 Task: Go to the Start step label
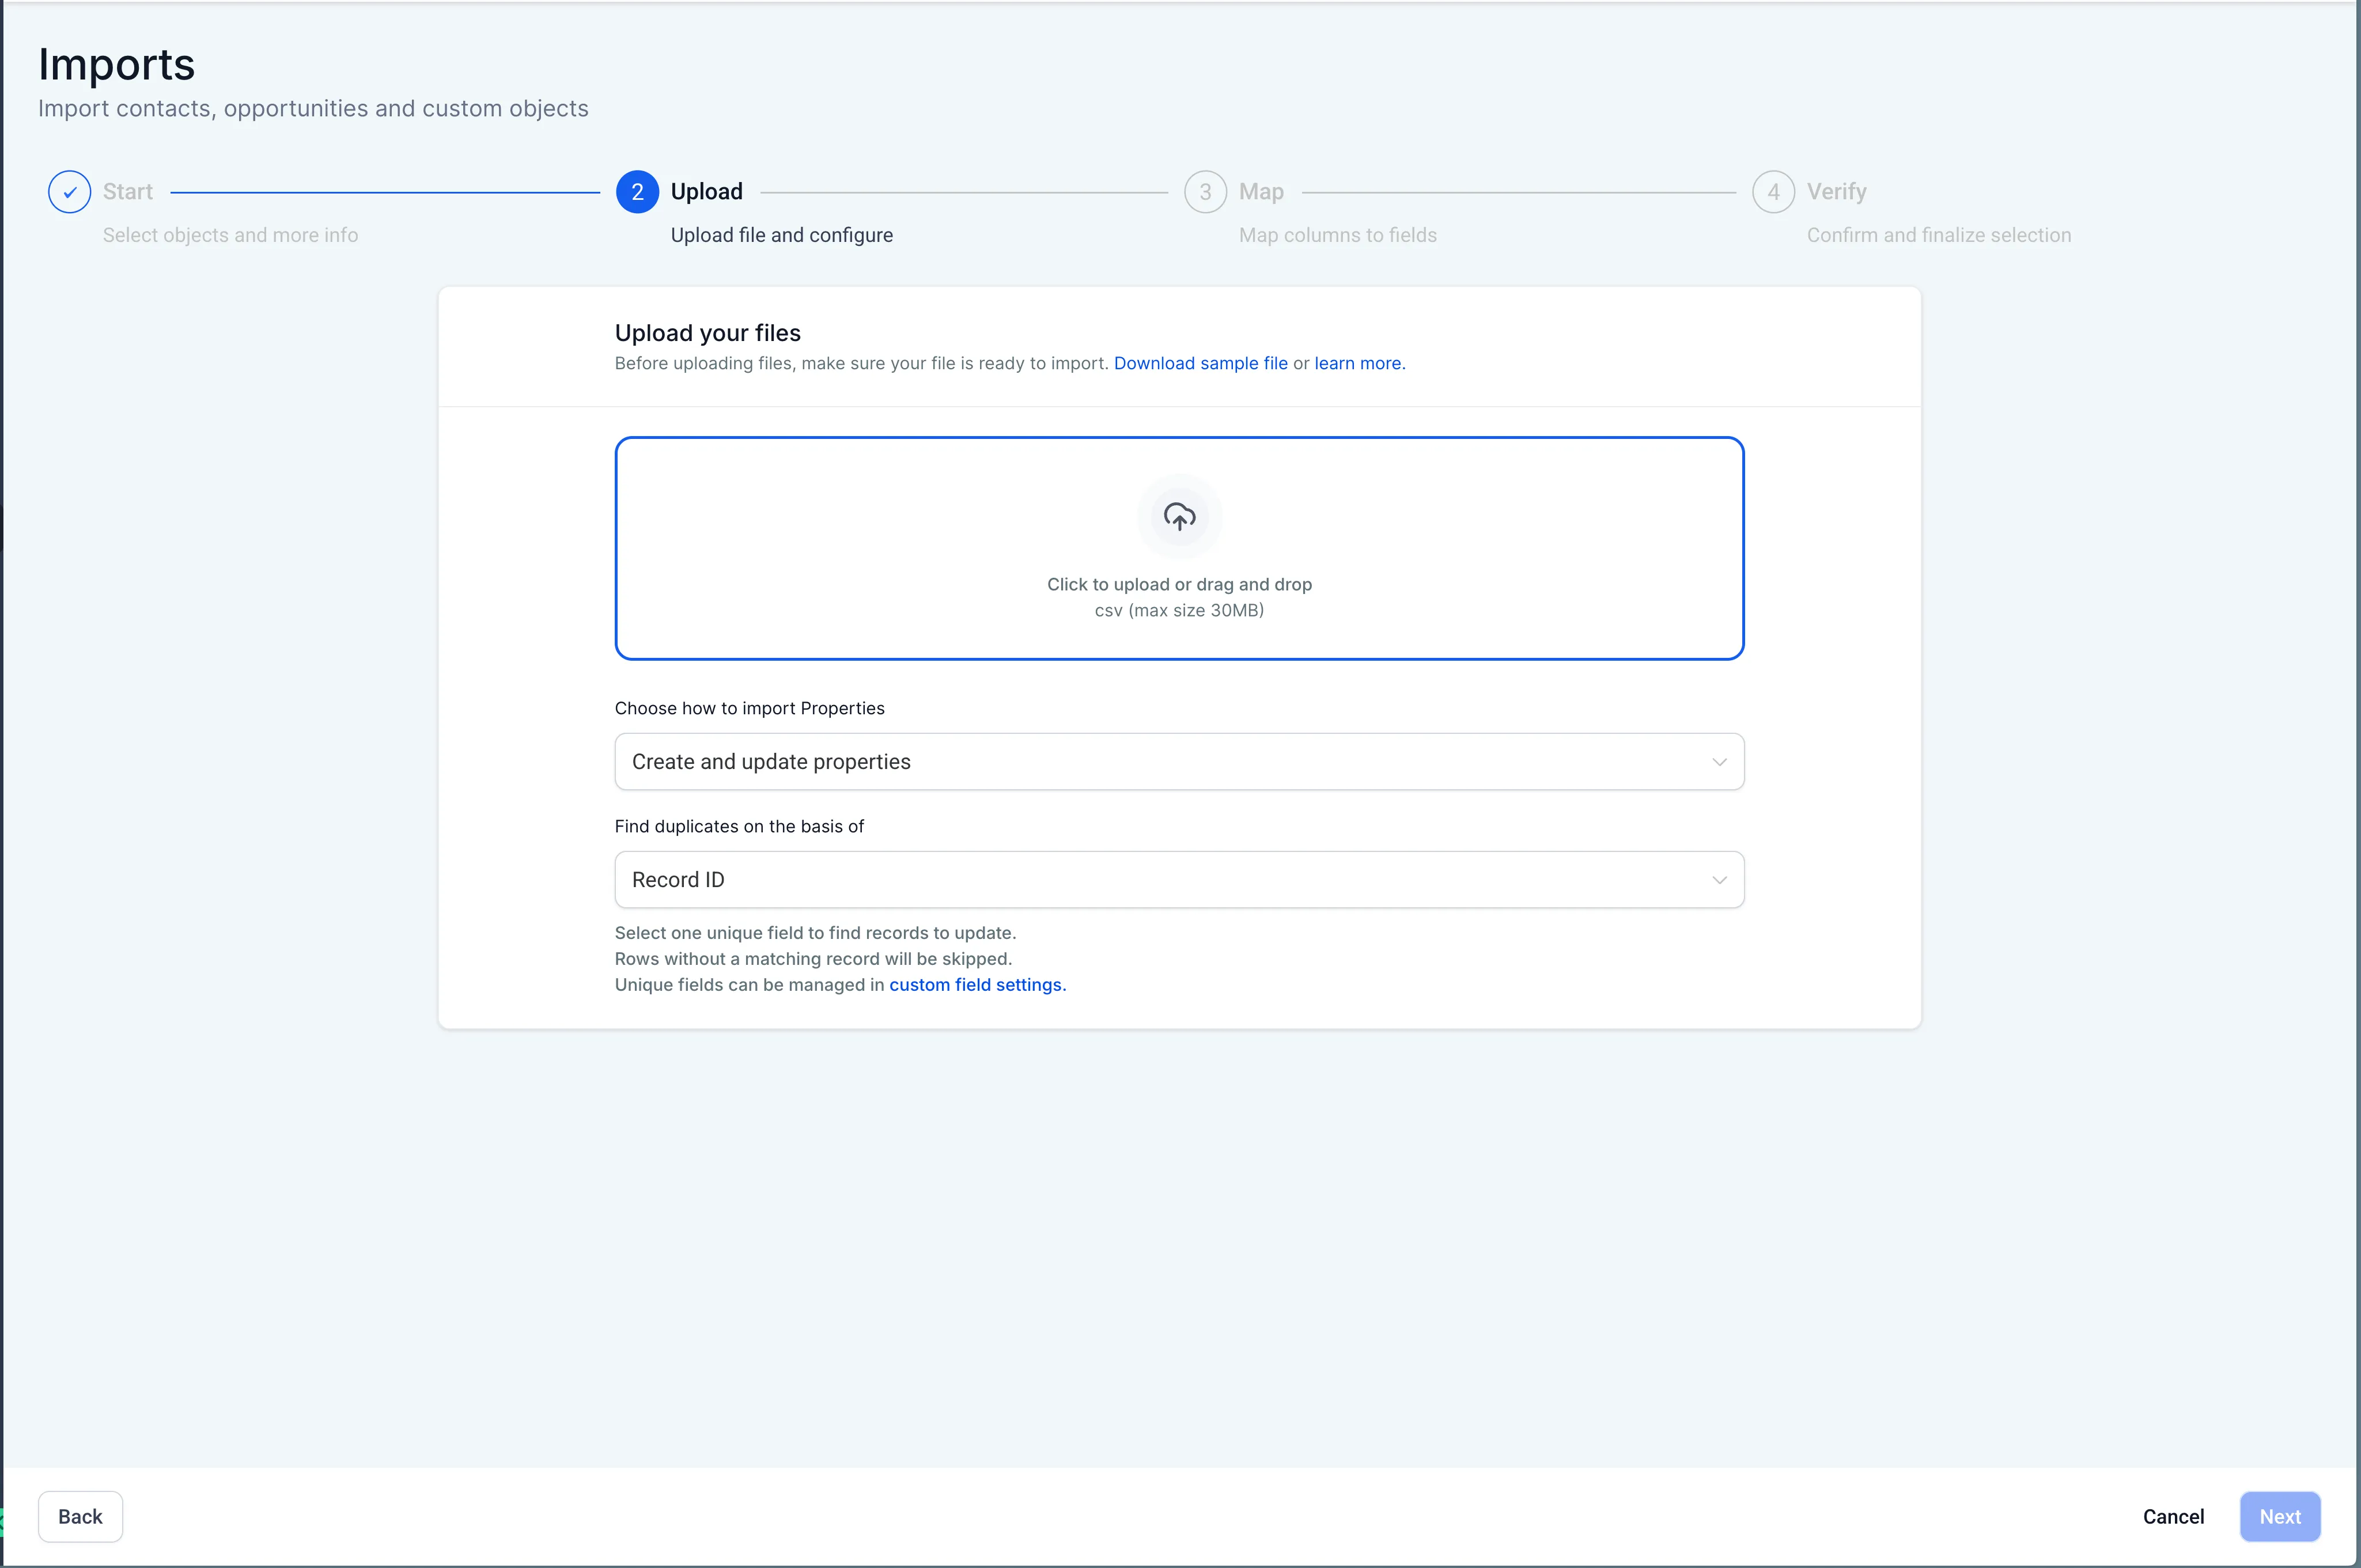(x=128, y=192)
